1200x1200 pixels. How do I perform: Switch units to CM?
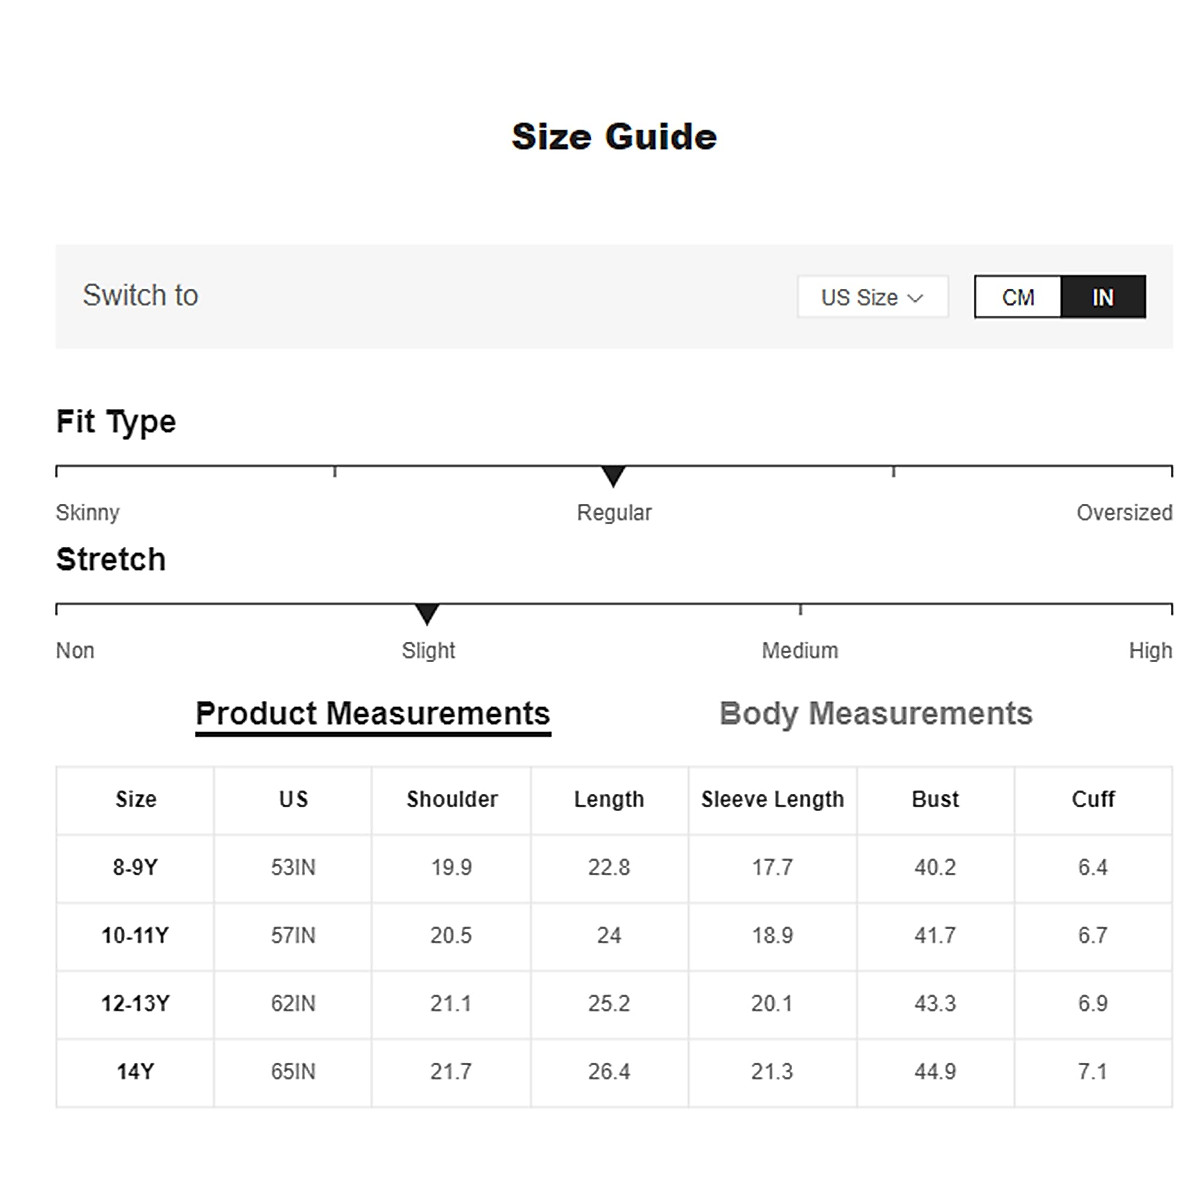click(1018, 297)
